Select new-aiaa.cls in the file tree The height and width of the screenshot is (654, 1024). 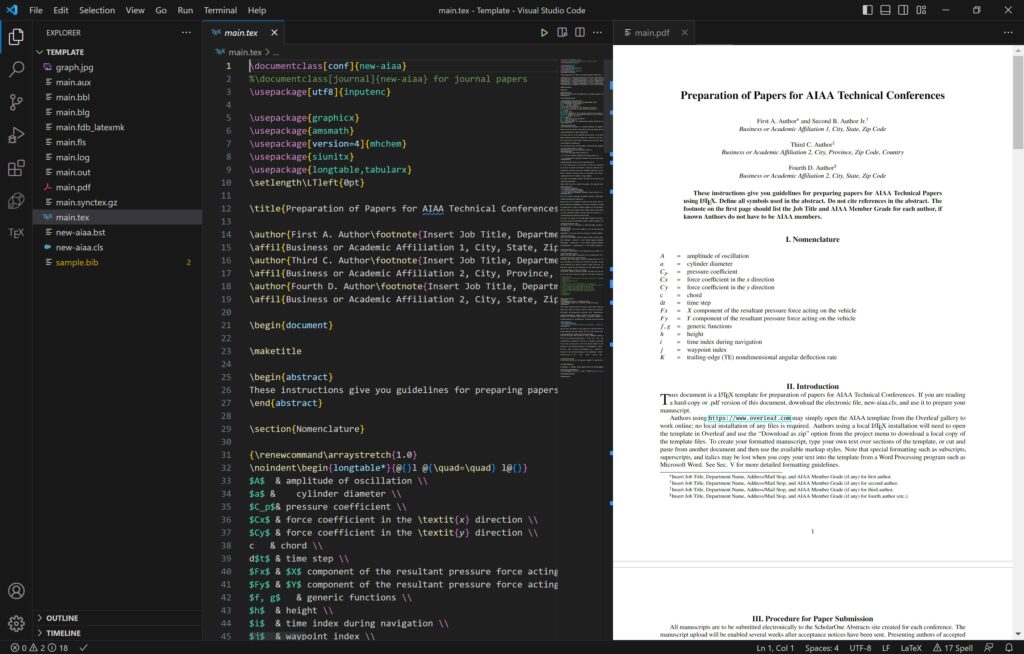pyautogui.click(x=80, y=246)
